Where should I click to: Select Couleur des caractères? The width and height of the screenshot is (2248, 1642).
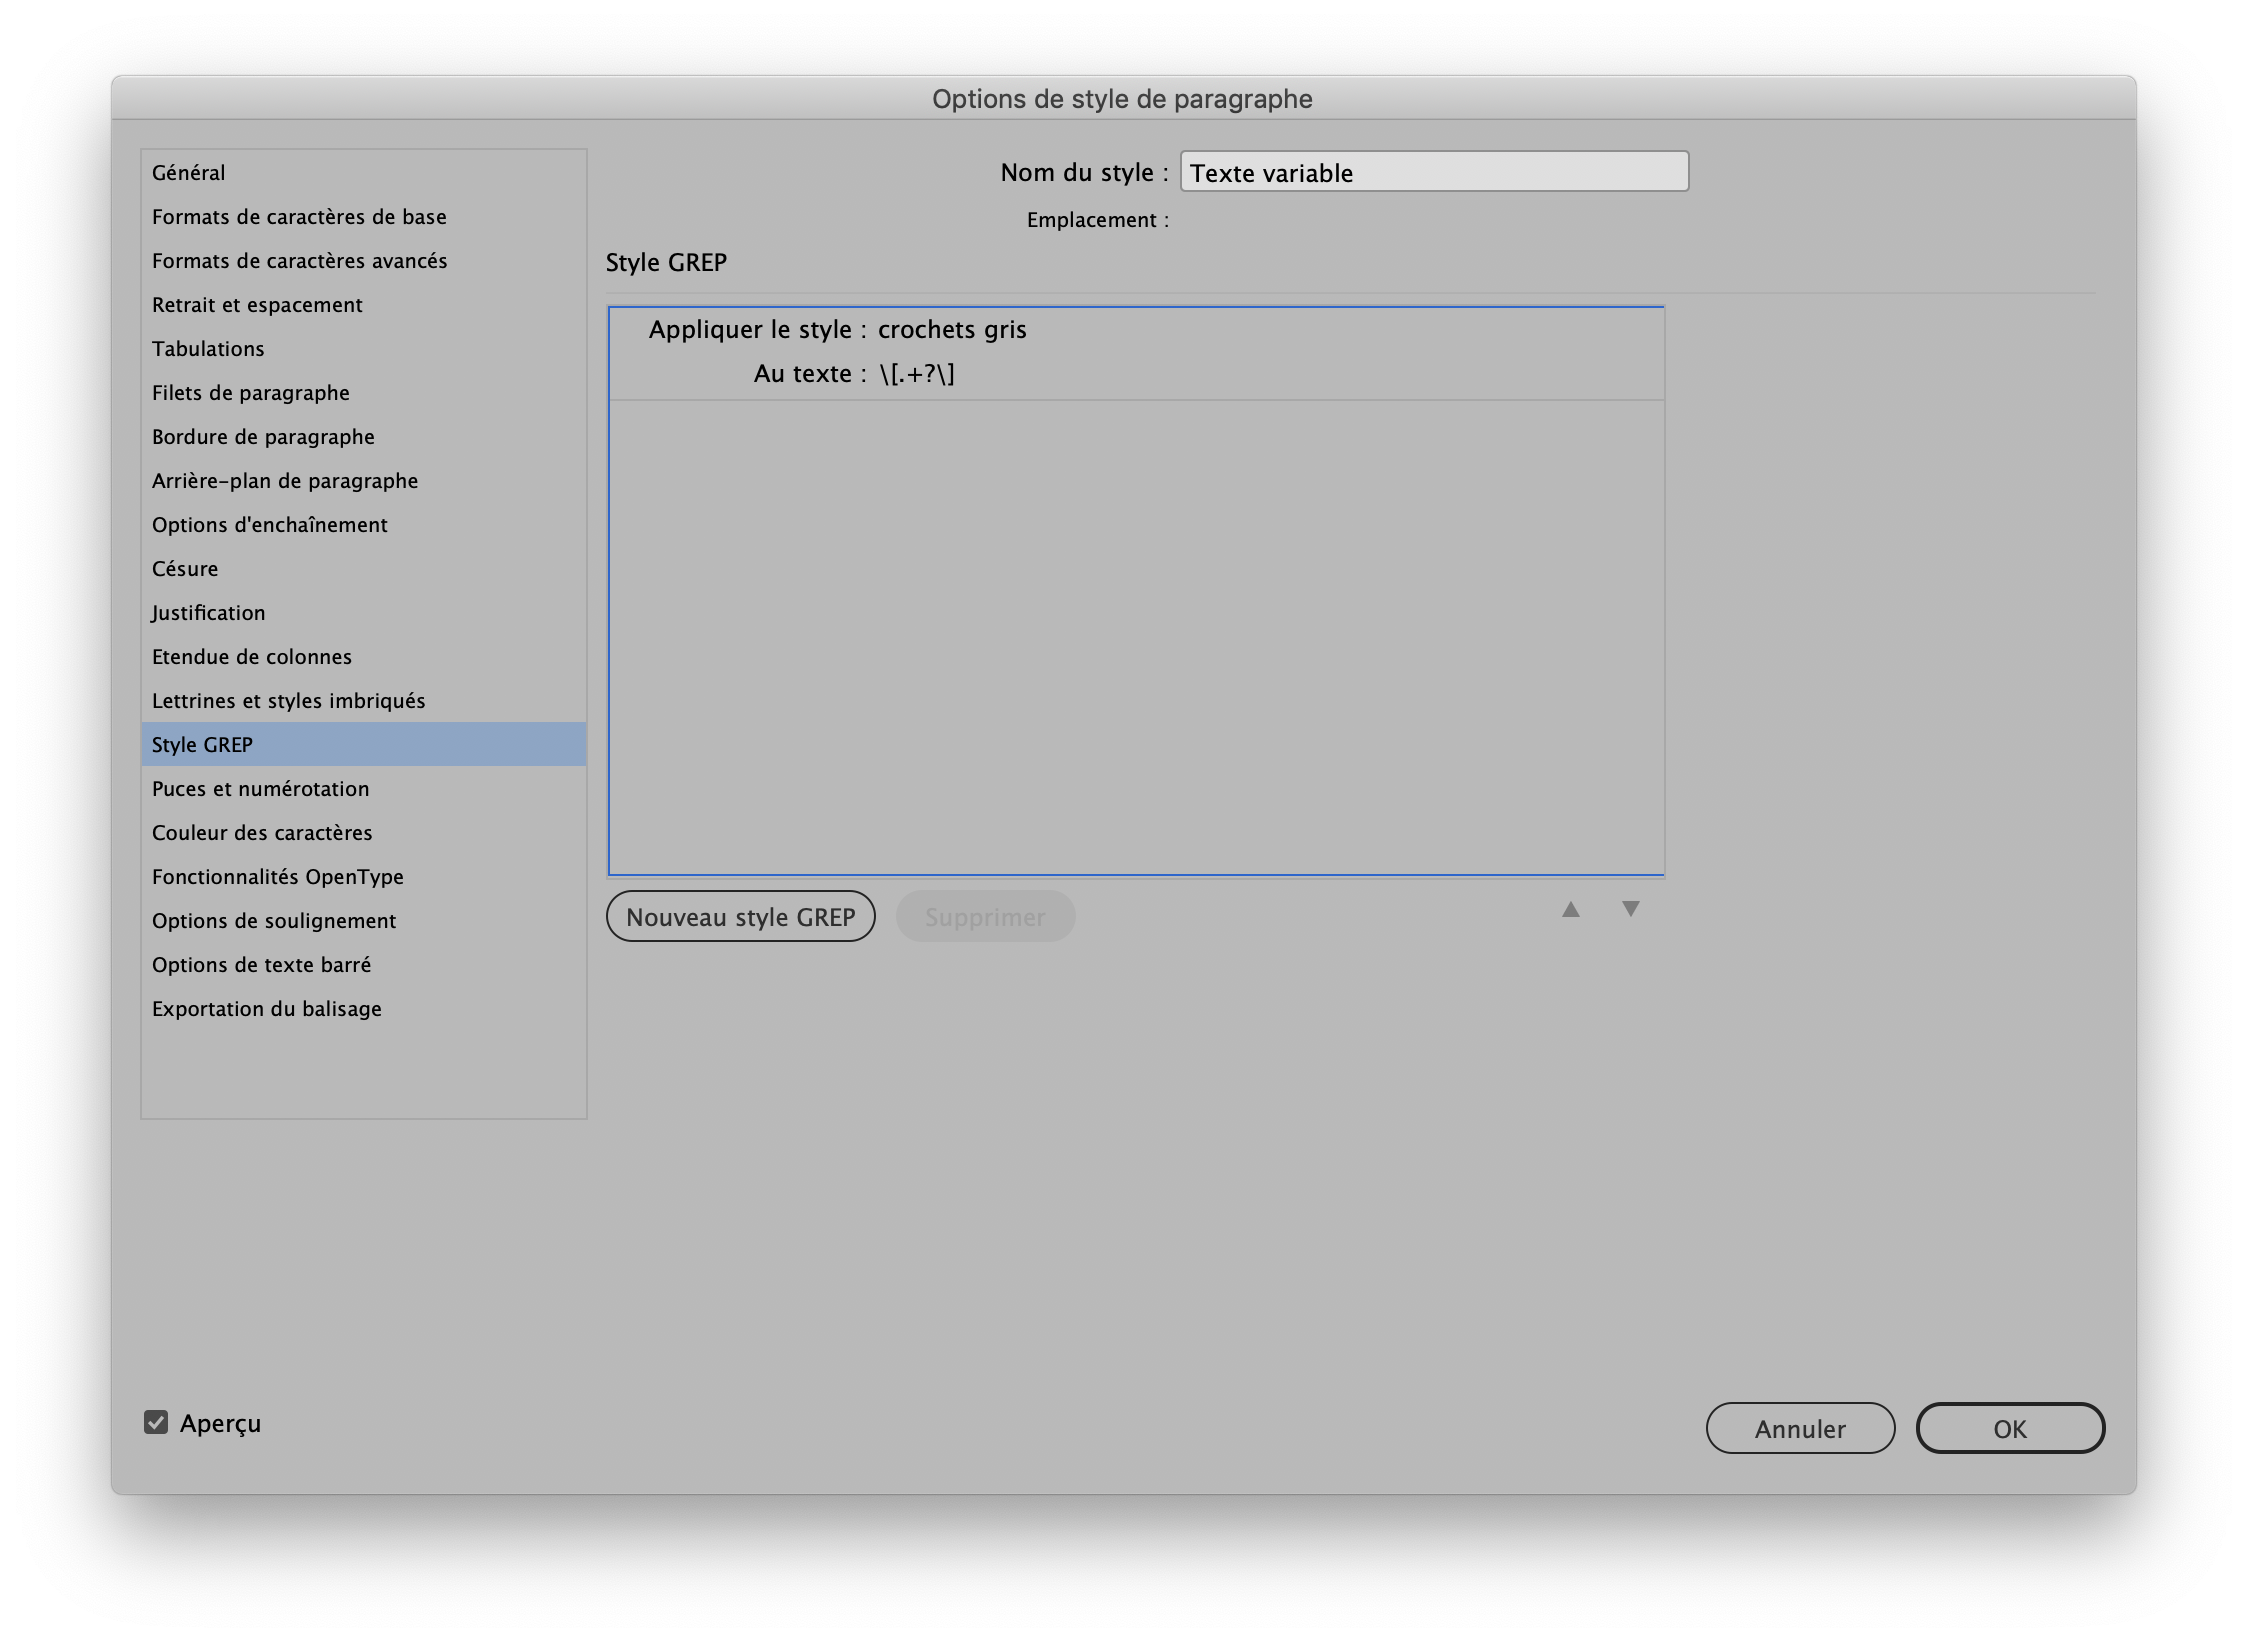(x=364, y=832)
